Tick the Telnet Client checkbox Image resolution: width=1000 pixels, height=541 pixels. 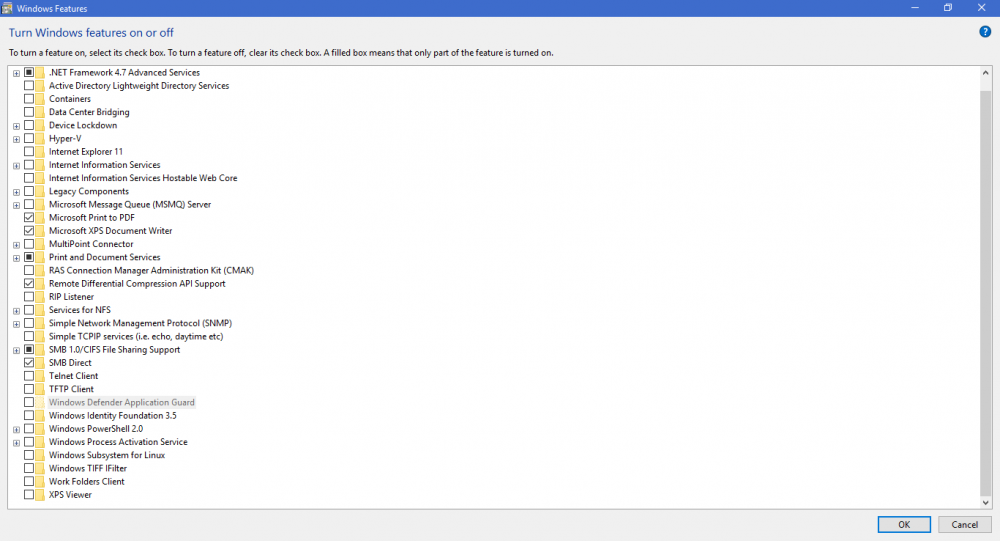(x=29, y=376)
